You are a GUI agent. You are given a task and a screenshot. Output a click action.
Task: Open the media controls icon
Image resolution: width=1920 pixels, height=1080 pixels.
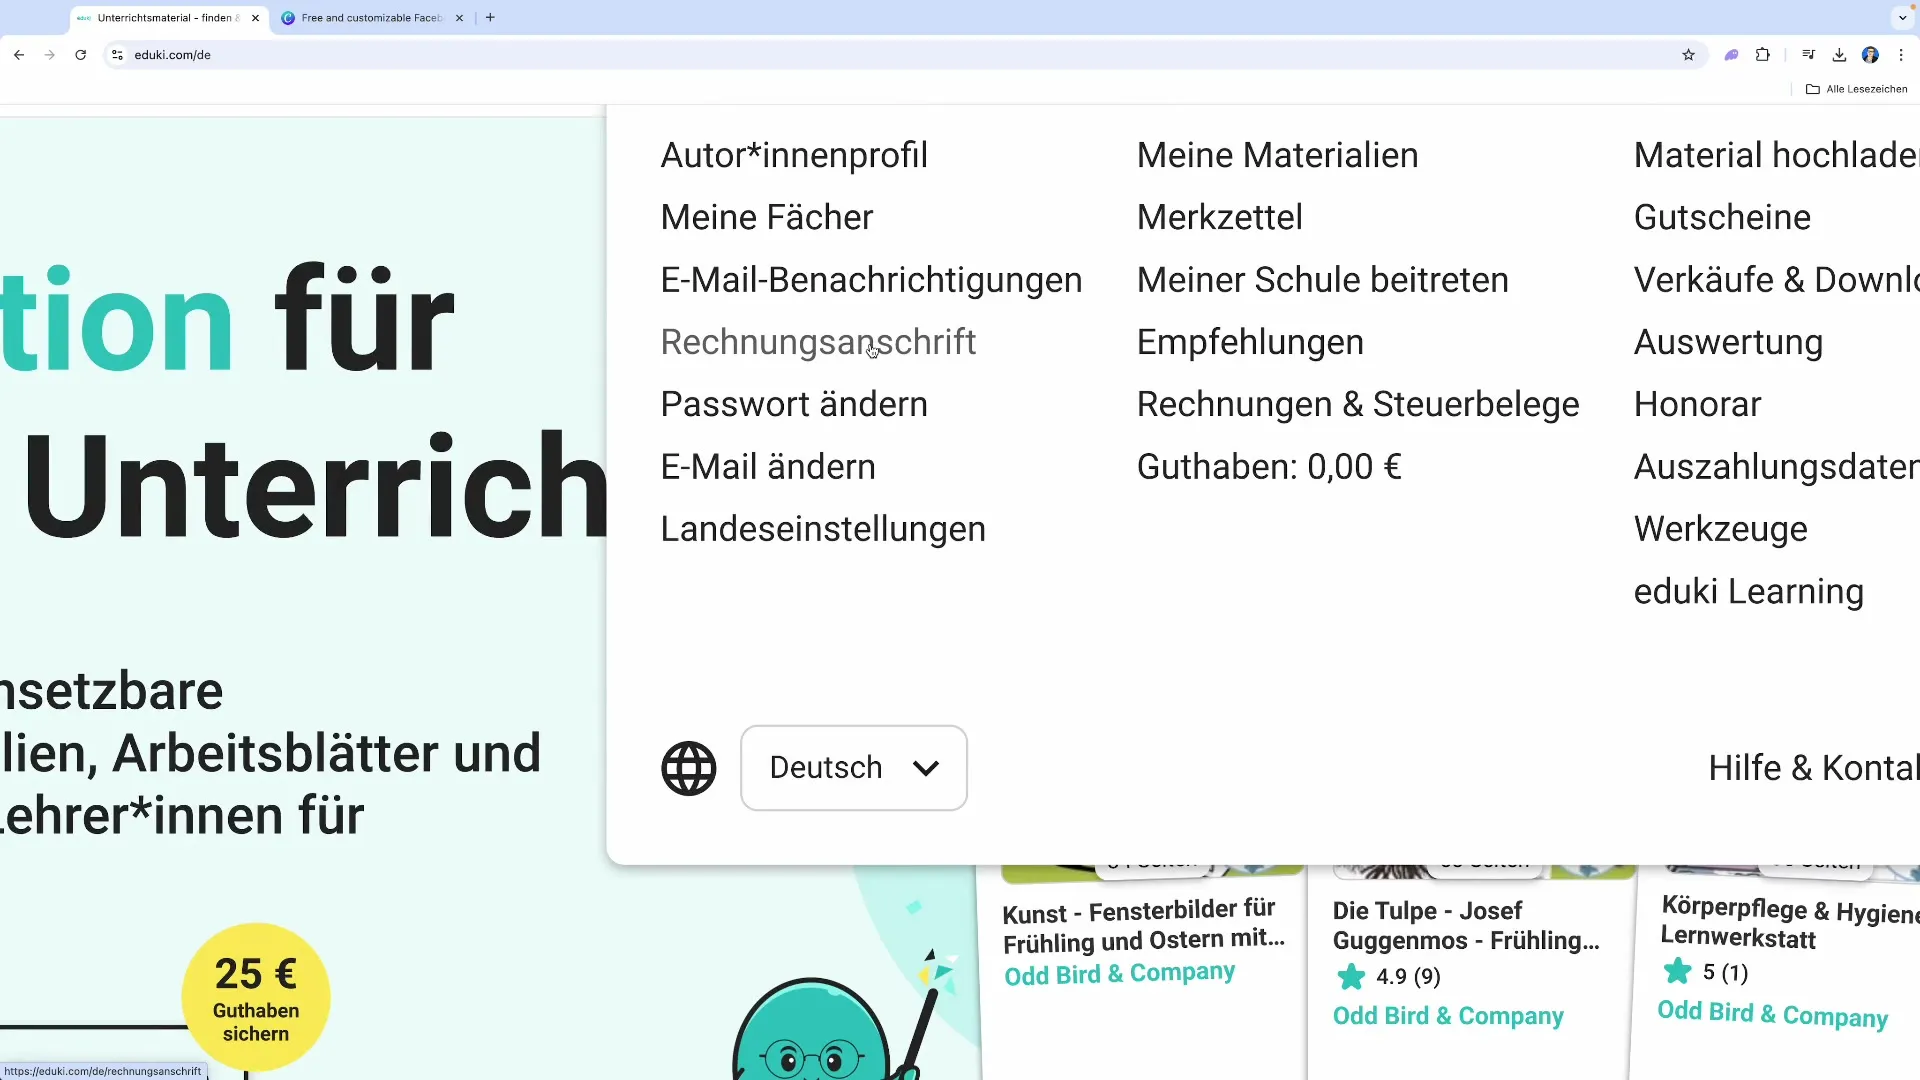tap(1808, 55)
